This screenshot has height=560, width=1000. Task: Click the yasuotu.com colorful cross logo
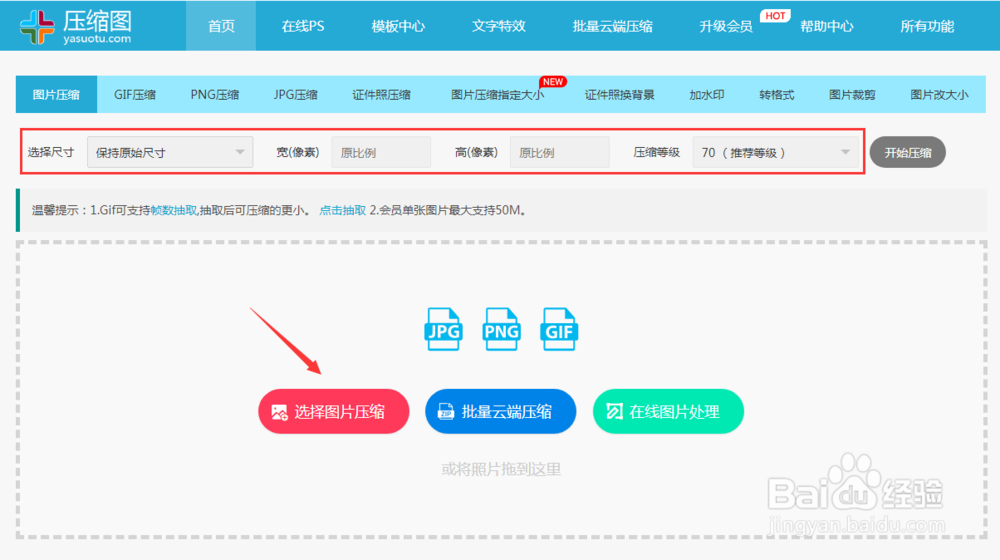(x=37, y=26)
